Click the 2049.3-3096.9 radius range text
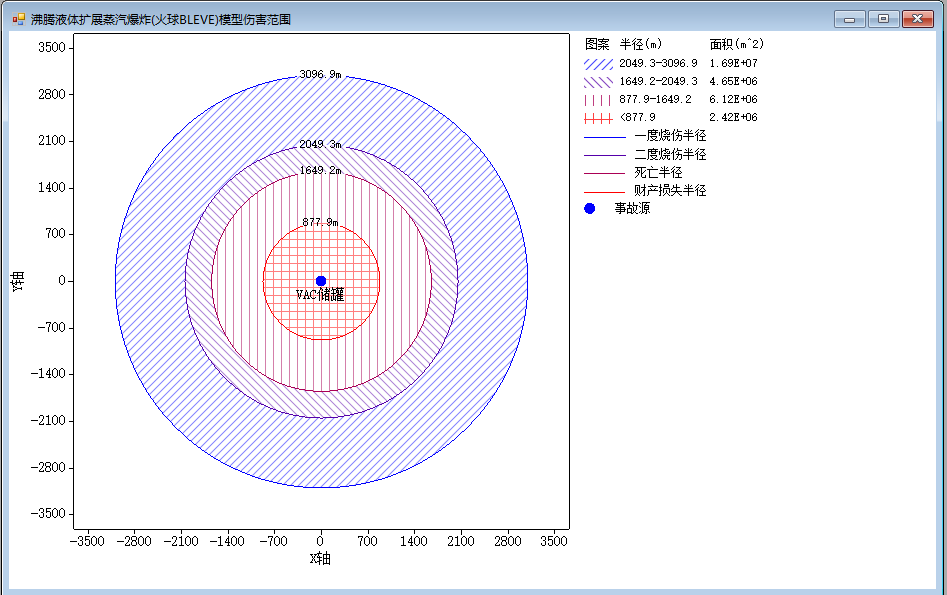 click(658, 63)
